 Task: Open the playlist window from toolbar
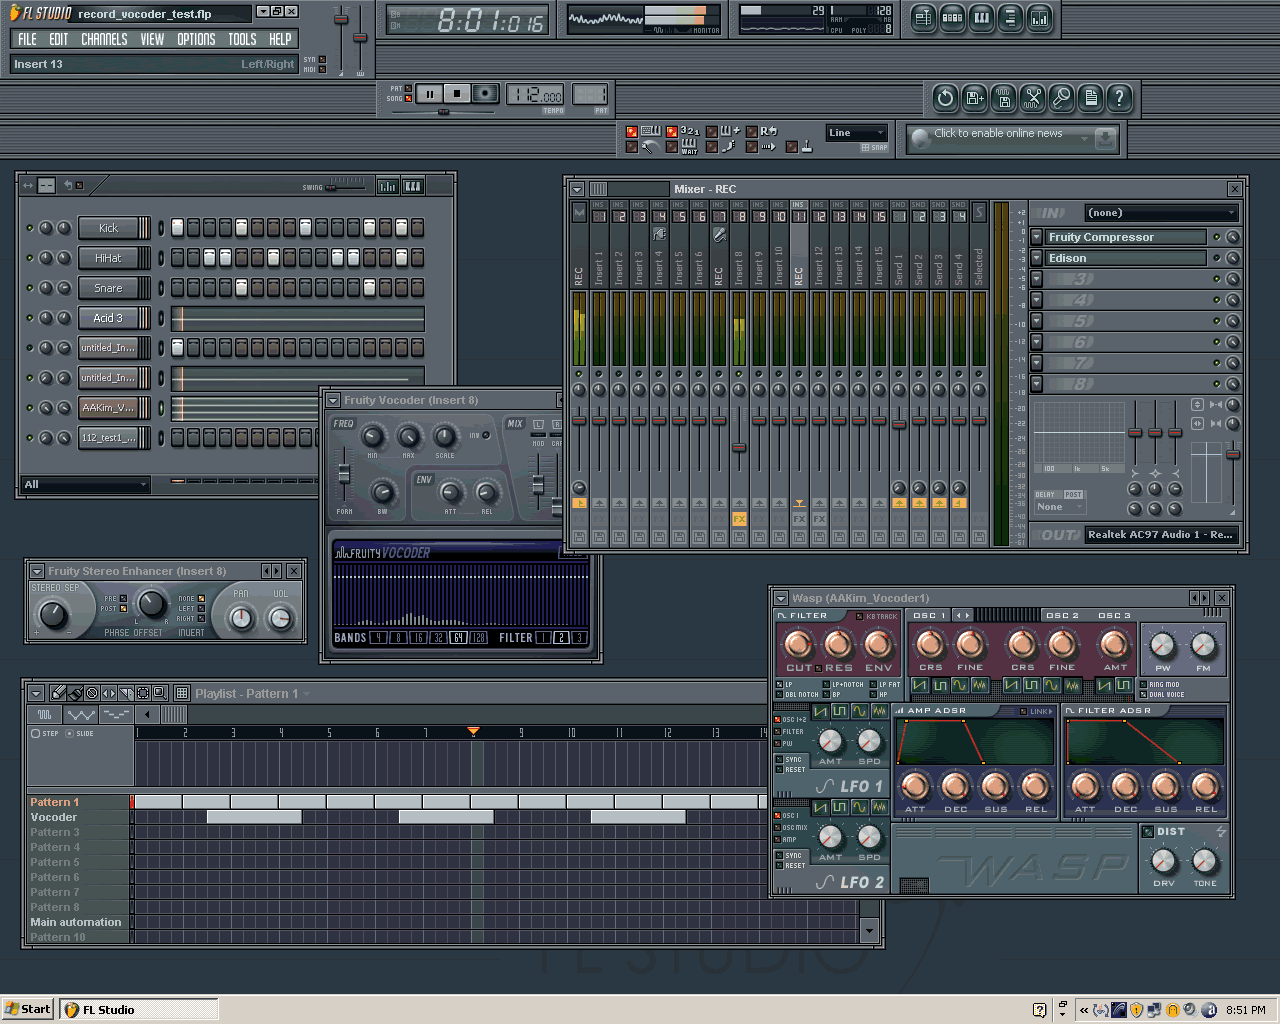923,17
